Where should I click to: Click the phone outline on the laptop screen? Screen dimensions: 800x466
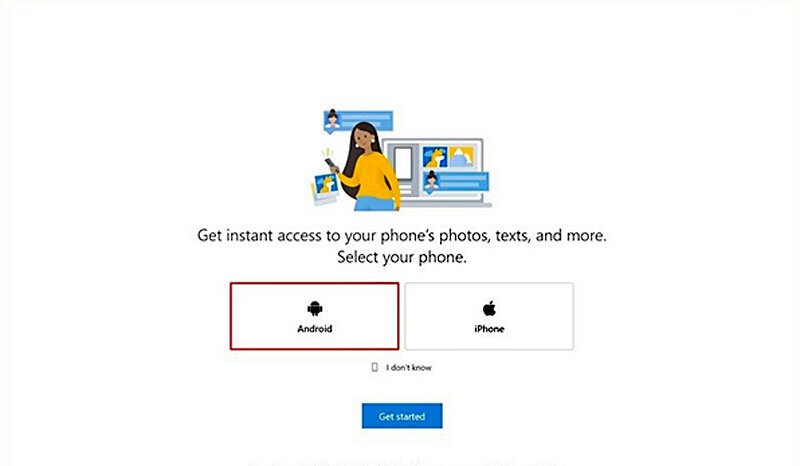403,163
